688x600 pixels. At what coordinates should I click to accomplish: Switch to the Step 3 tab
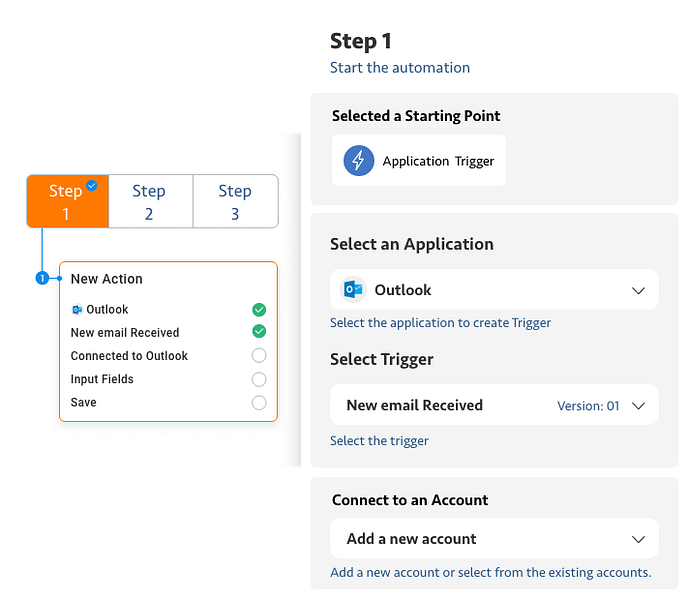(x=236, y=201)
